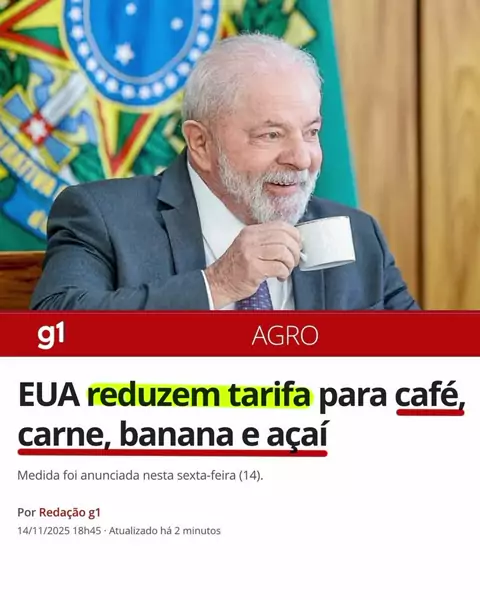Screen dimensions: 480x600
Task: Click the 'Por' byline label
Action: click(26, 512)
